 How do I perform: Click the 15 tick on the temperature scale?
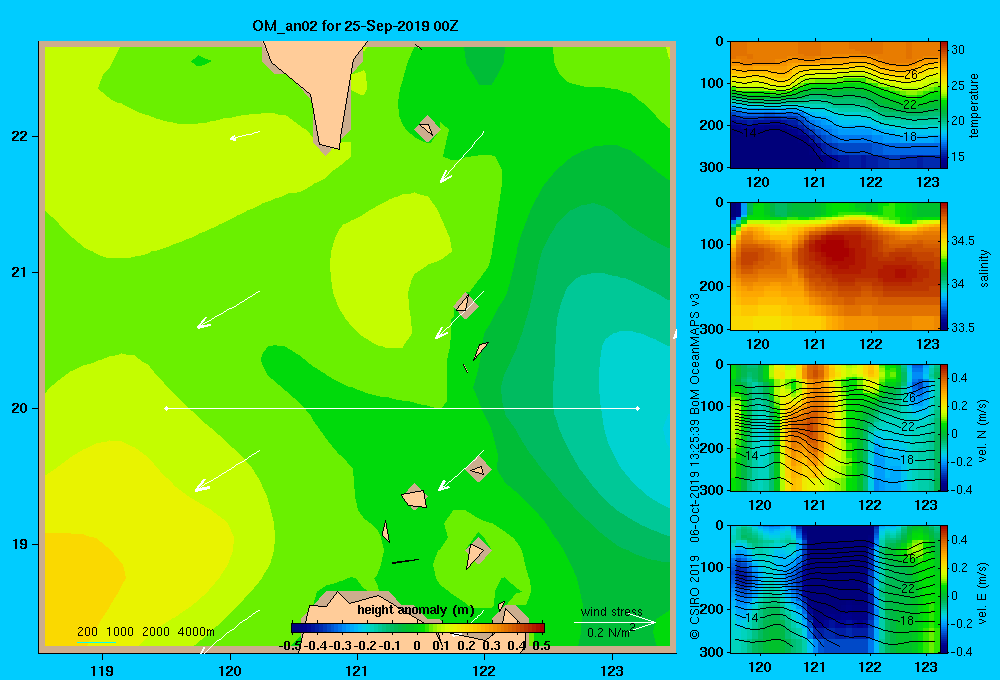point(958,156)
